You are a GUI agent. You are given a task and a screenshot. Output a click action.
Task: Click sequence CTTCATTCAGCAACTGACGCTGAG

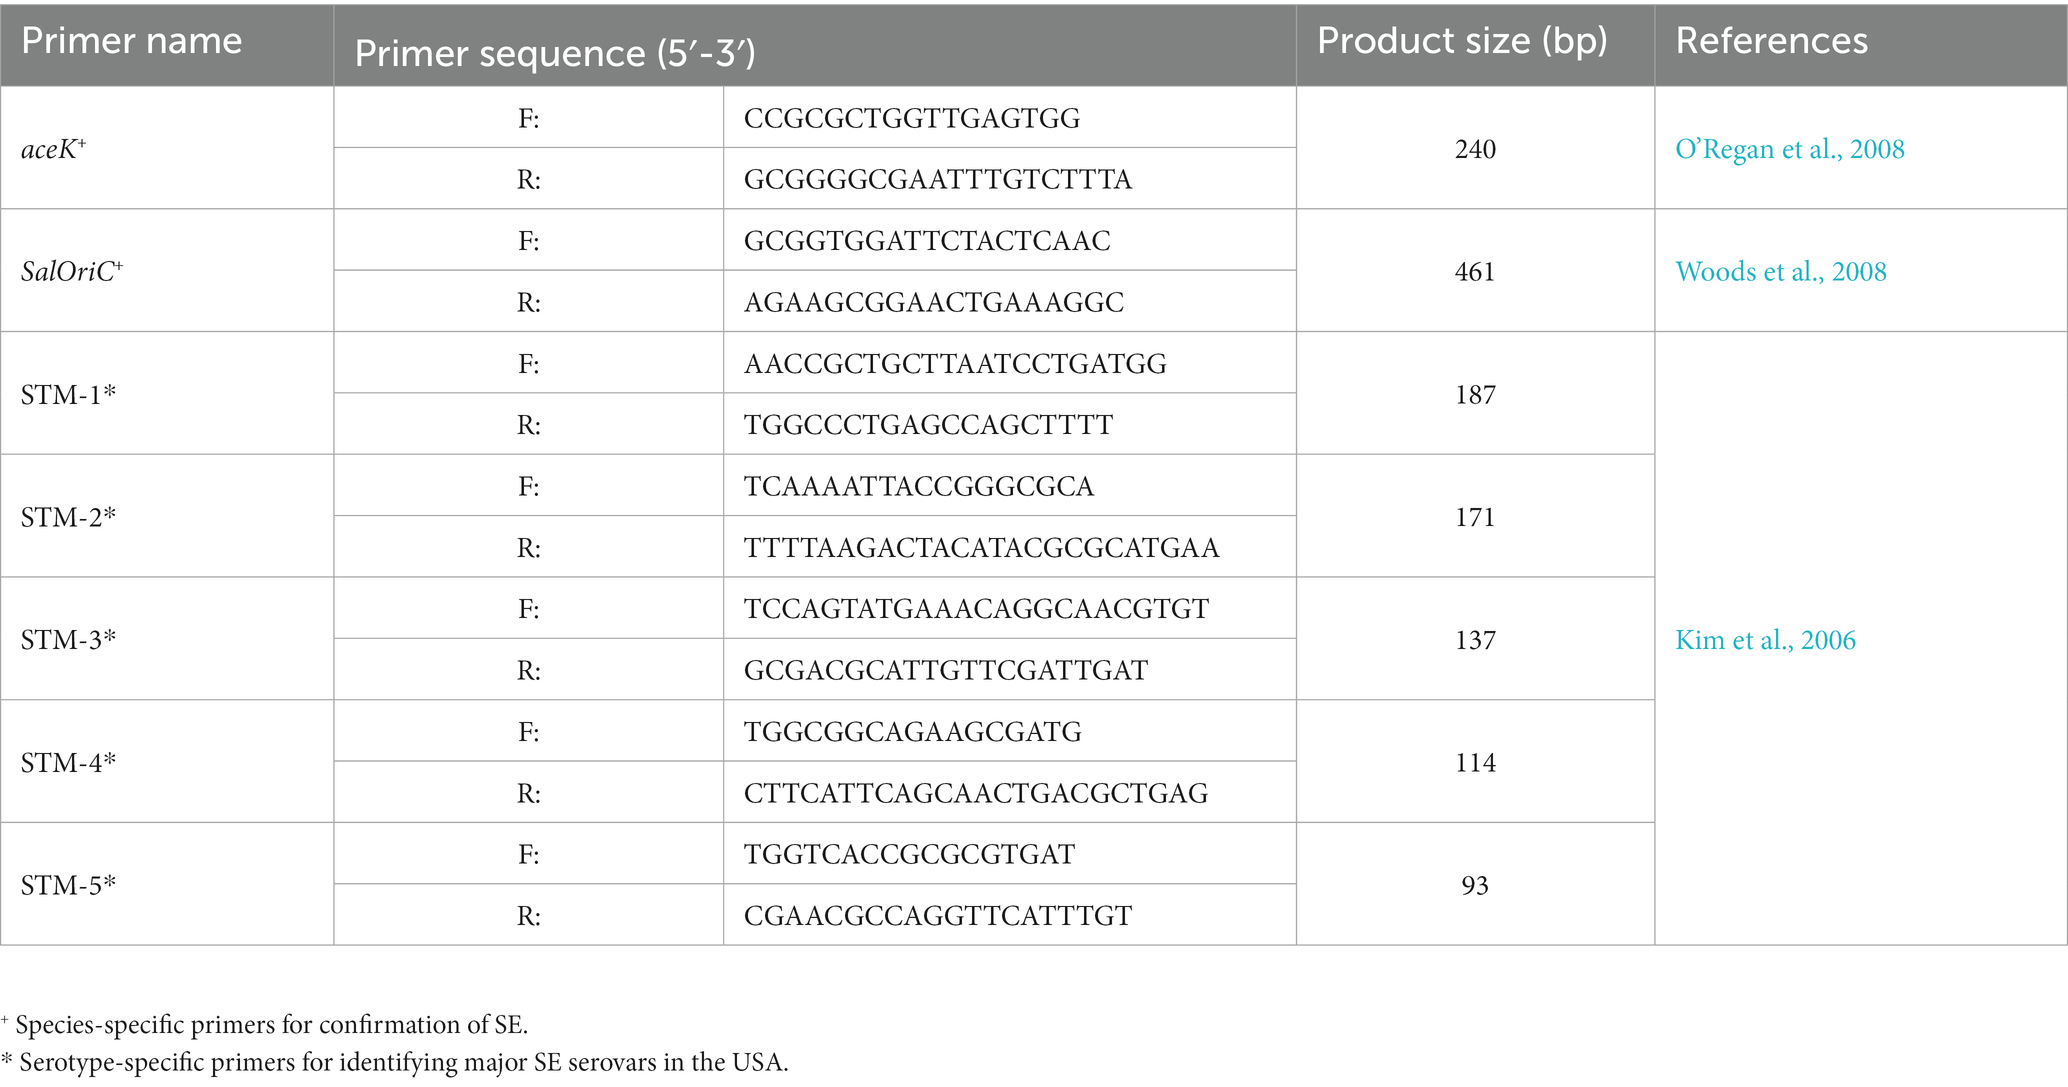tap(976, 793)
